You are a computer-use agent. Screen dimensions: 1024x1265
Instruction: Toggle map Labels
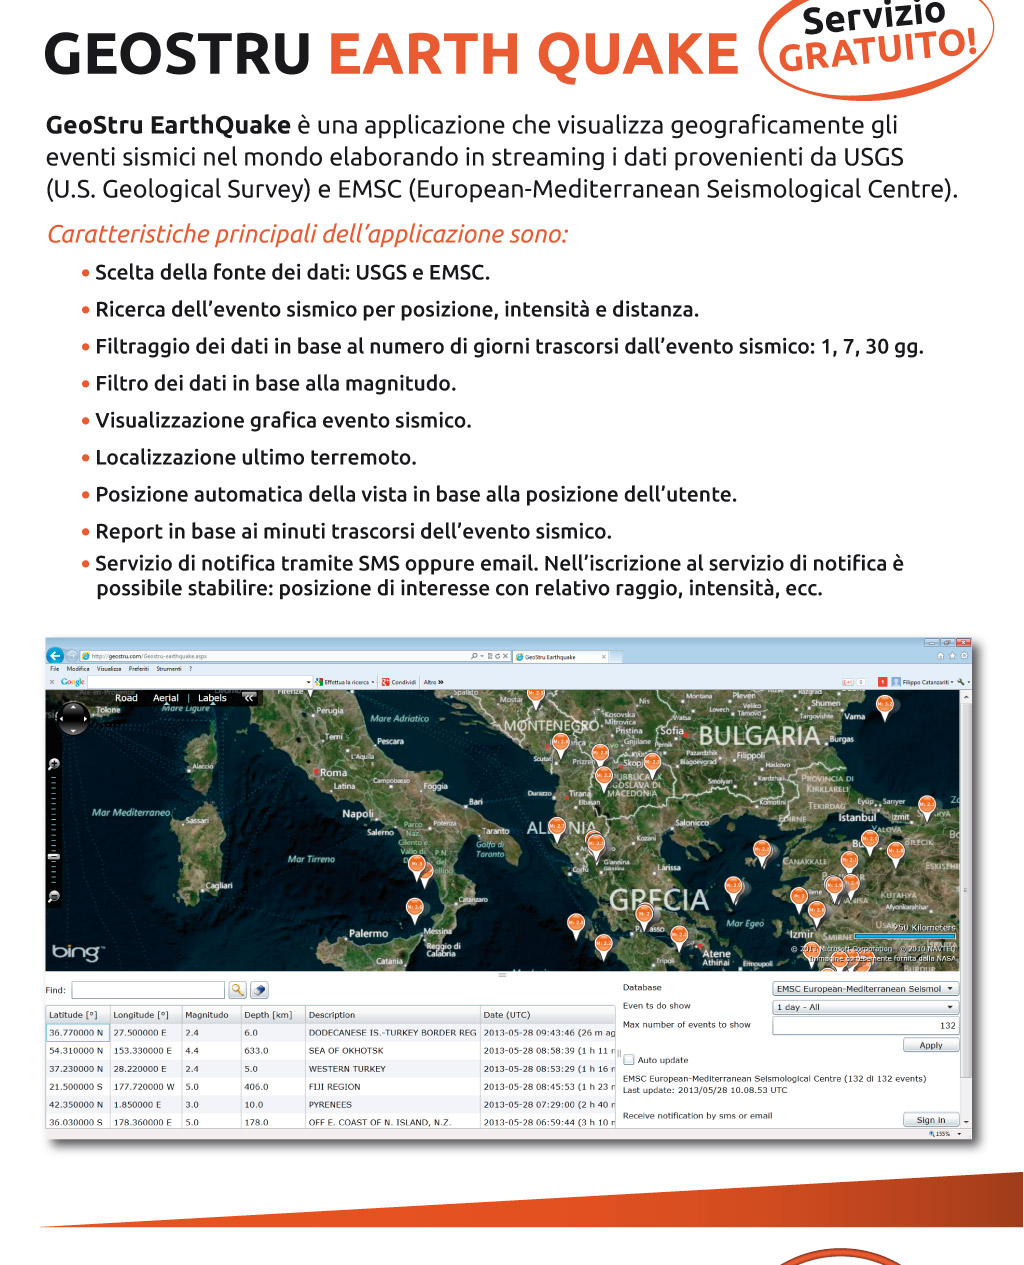[x=212, y=698]
